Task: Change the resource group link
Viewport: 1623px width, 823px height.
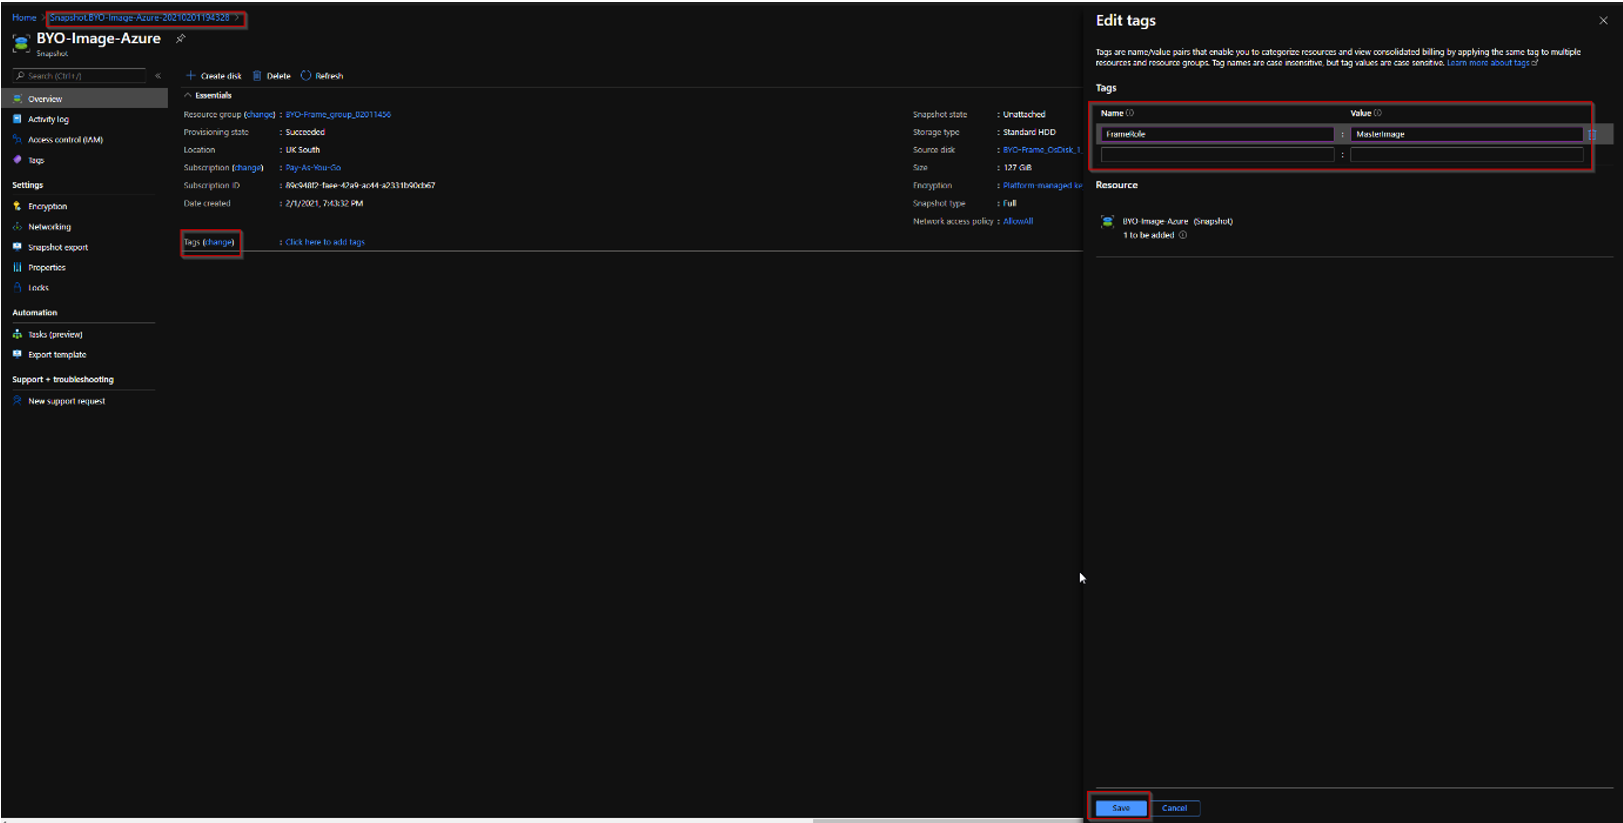Action: (260, 115)
